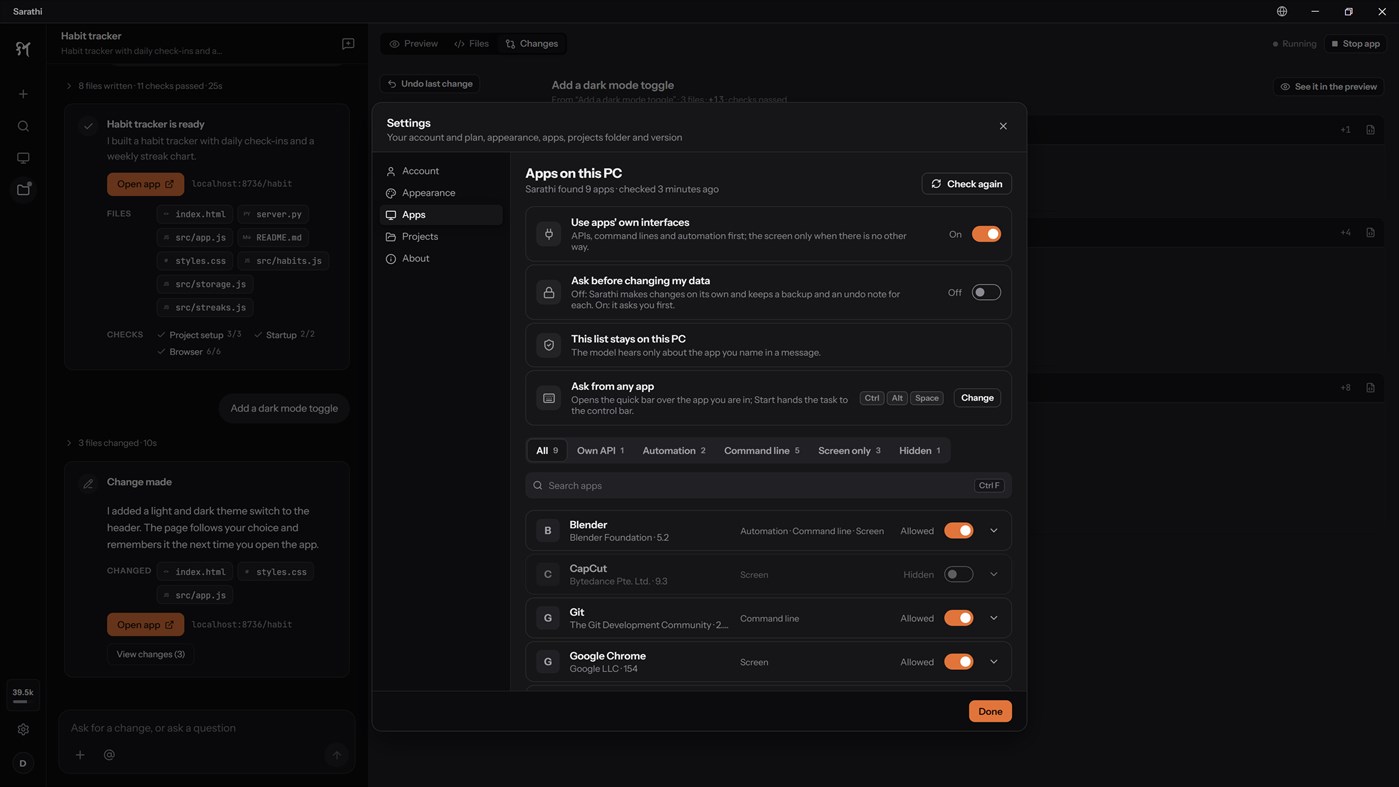
Task: Click Done in the Settings dialog
Action: tap(990, 712)
